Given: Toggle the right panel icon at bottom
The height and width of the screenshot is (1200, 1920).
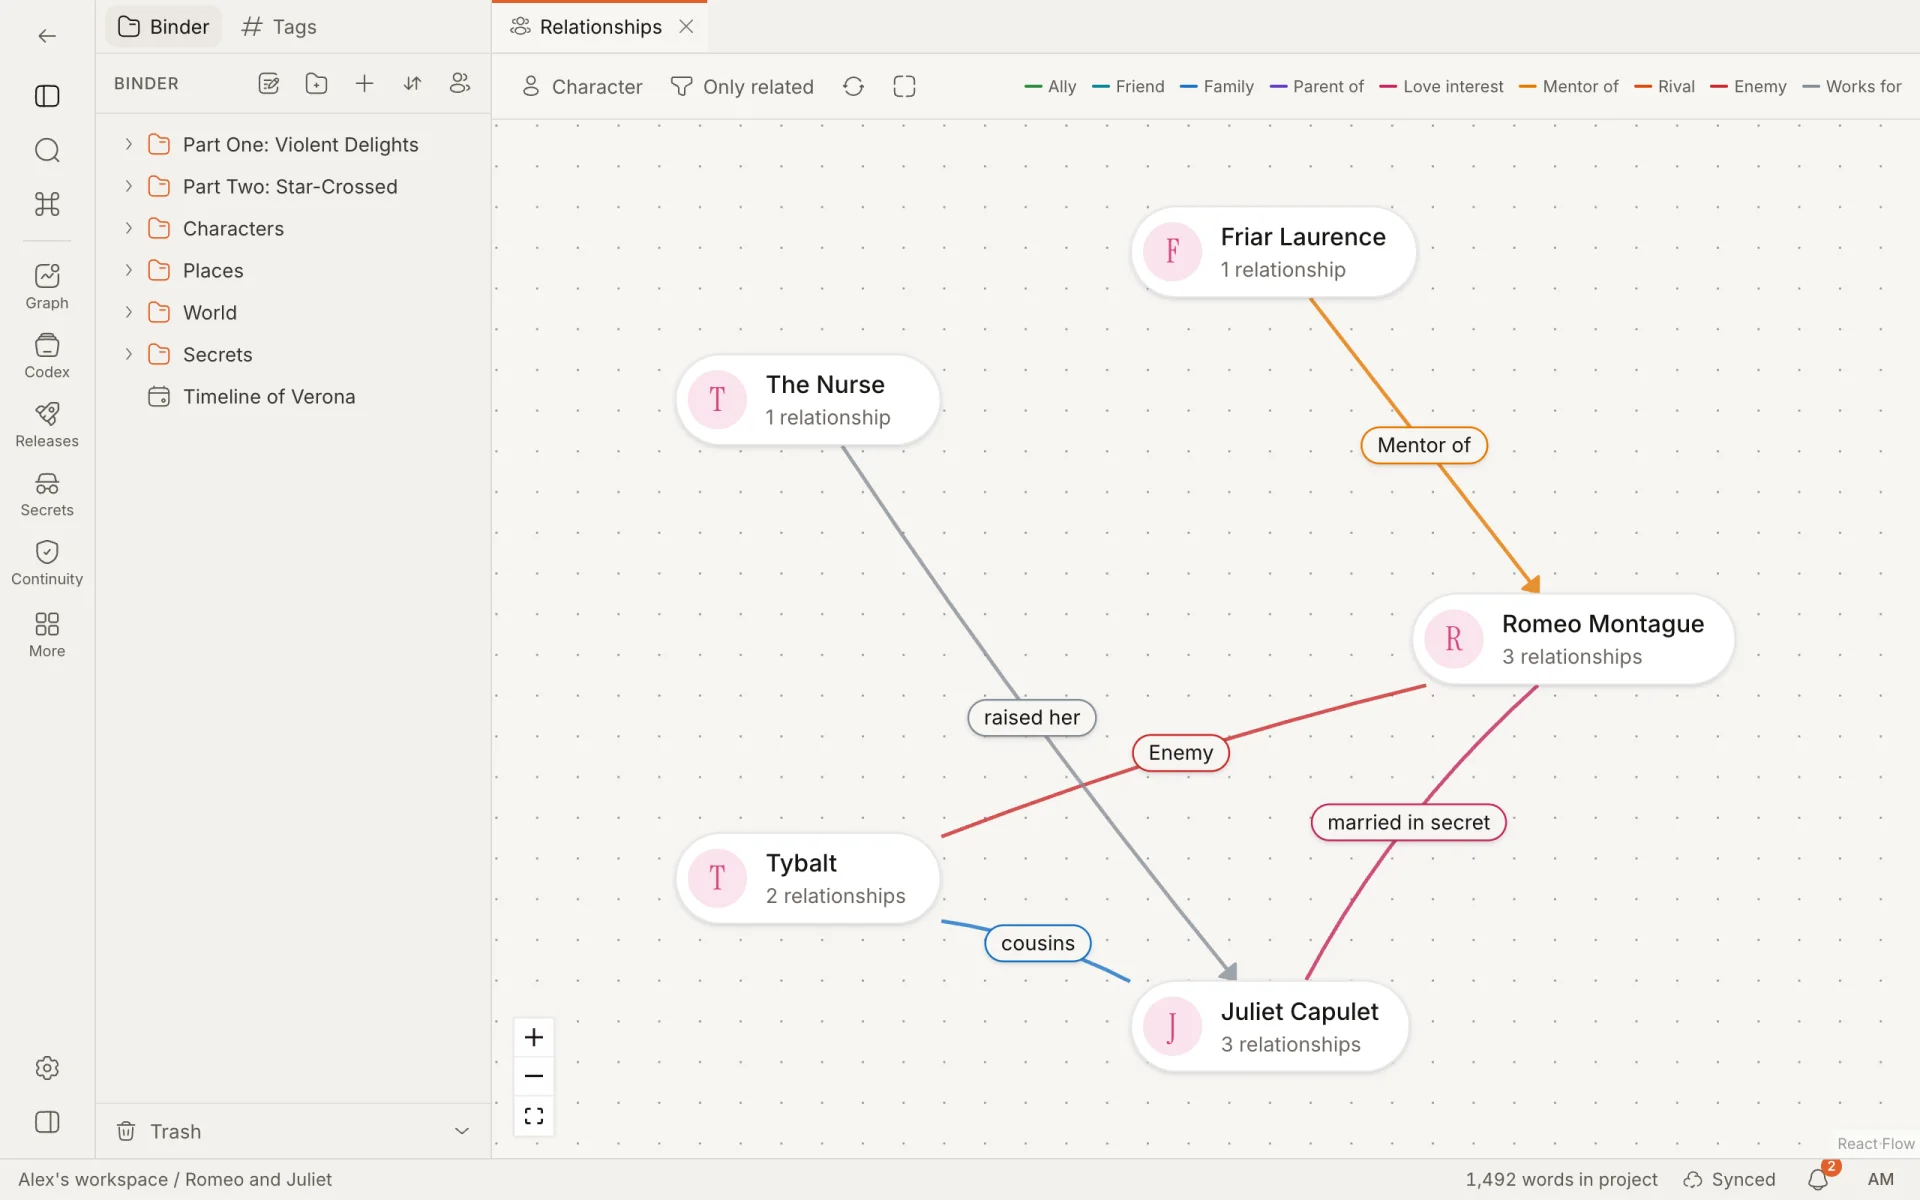Looking at the screenshot, I should pos(47,1122).
